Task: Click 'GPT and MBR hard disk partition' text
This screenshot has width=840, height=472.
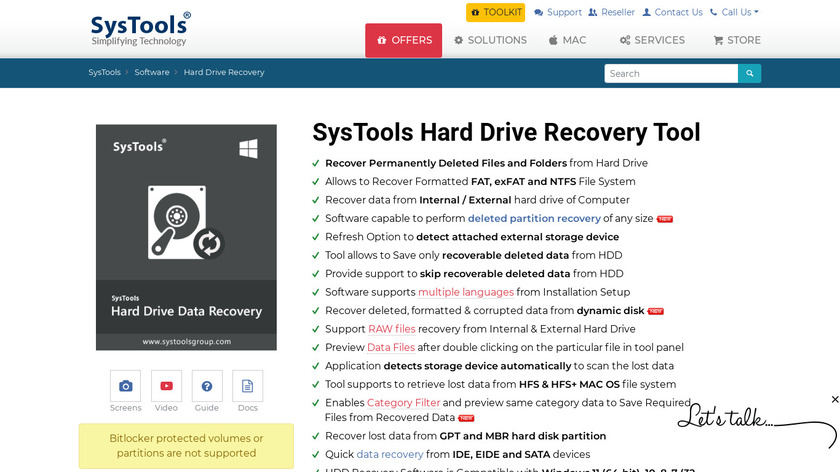Action: (x=522, y=436)
